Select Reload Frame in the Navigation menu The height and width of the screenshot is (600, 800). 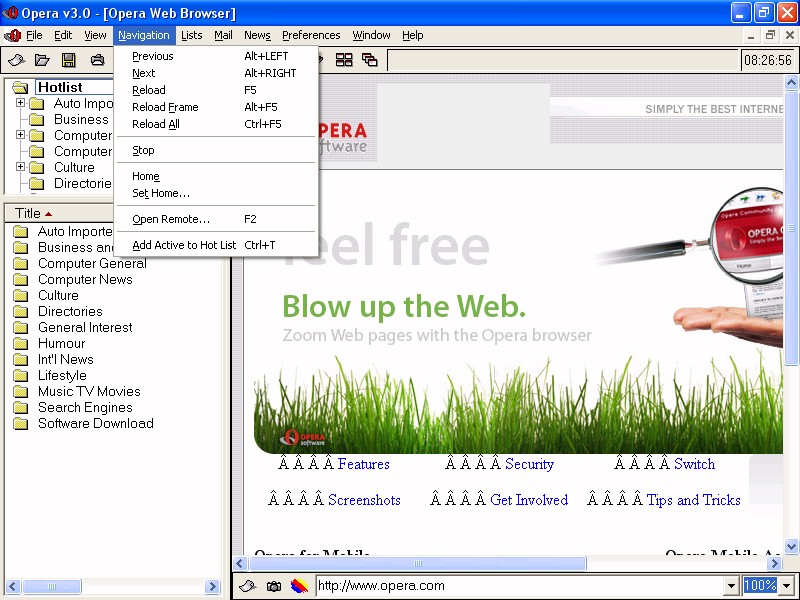point(217,107)
